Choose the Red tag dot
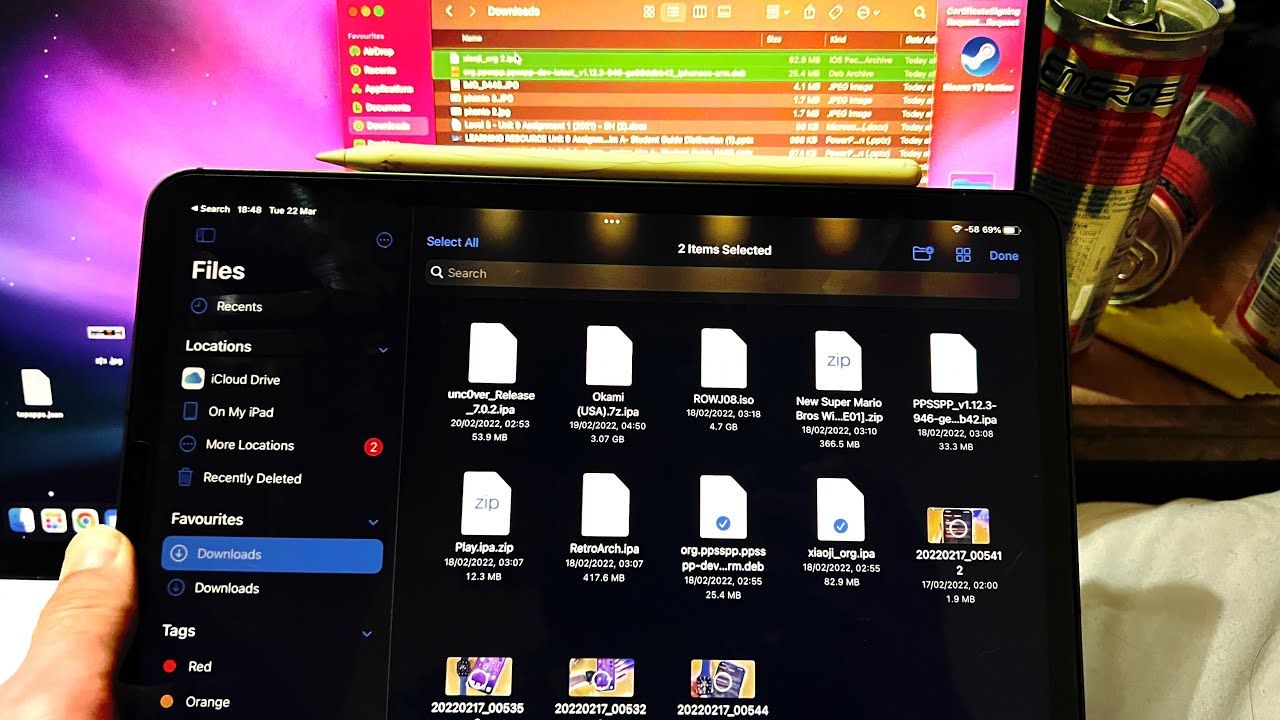This screenshot has width=1280, height=720. click(169, 666)
